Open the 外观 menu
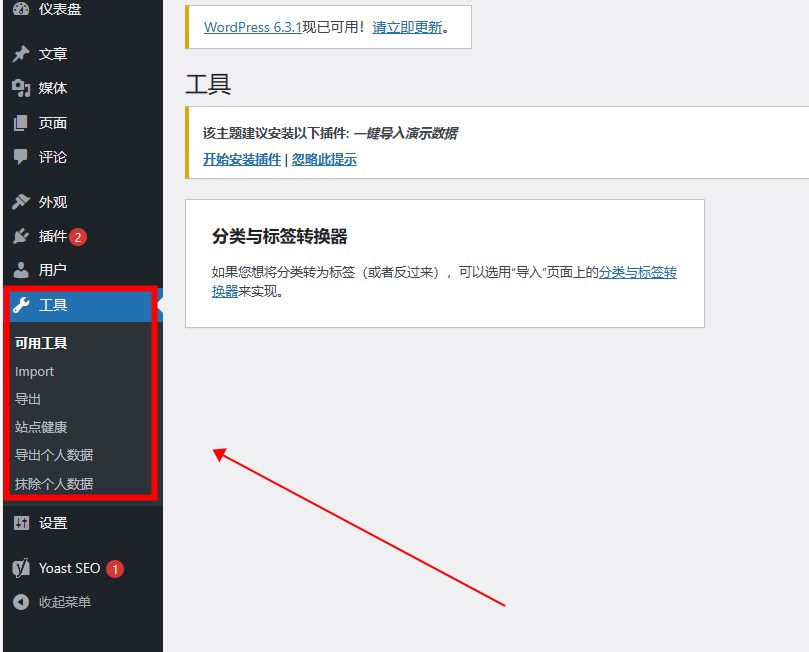809x652 pixels. (53, 202)
